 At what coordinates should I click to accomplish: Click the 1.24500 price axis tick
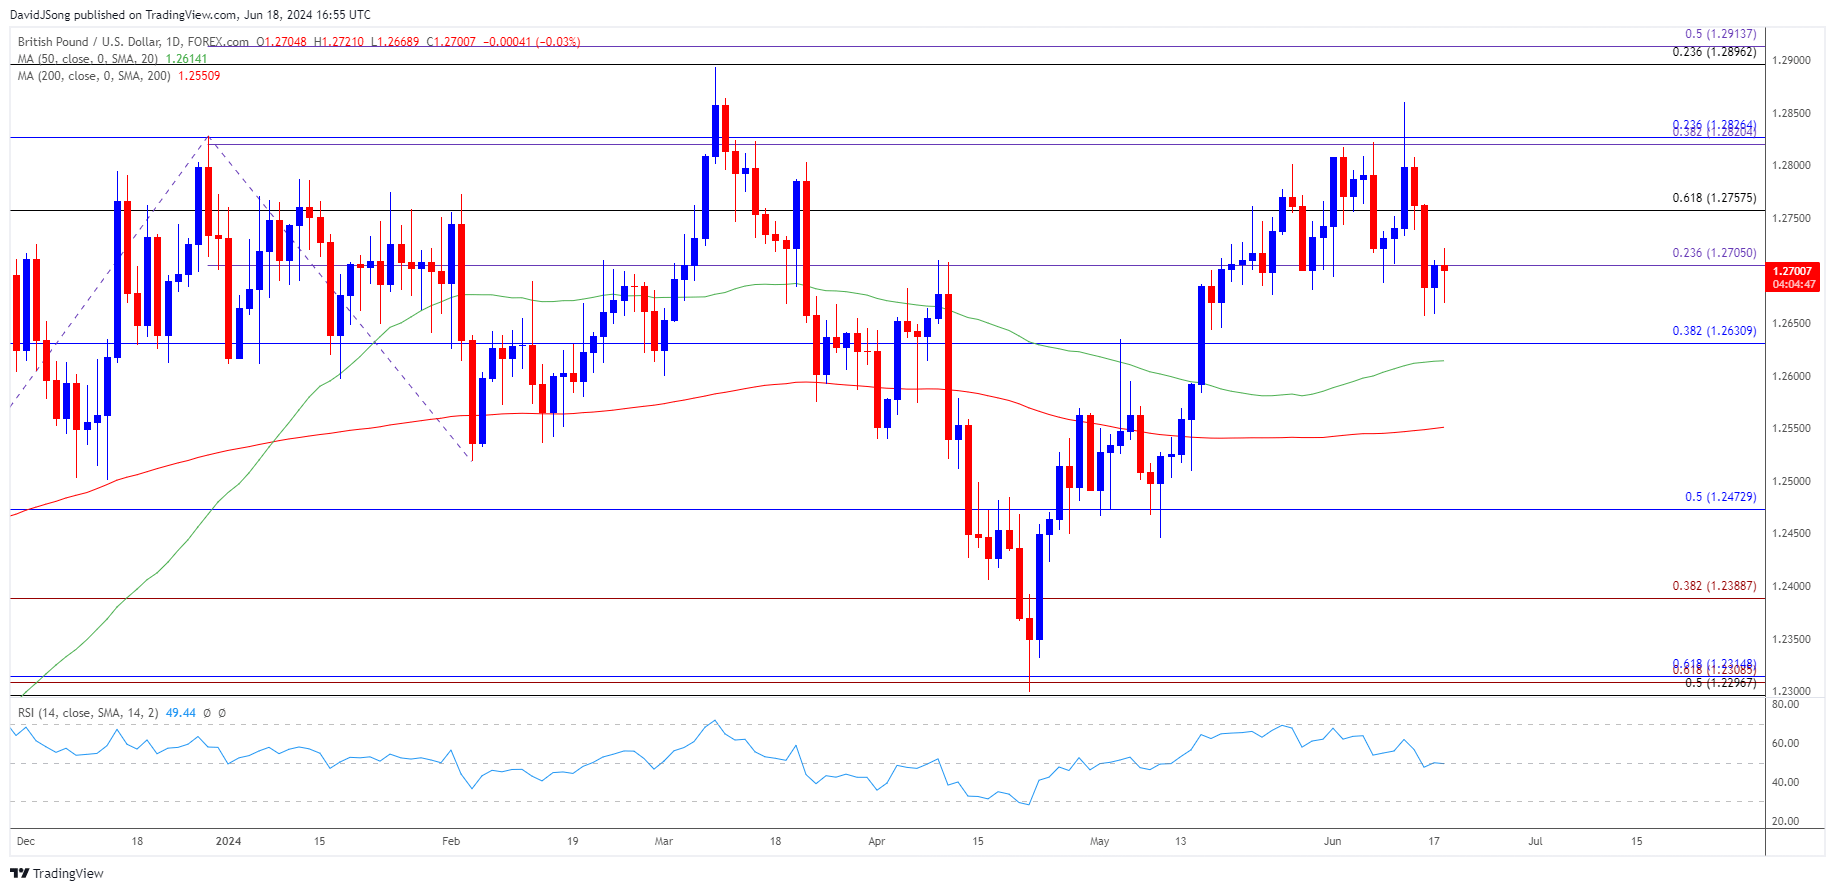1791,533
